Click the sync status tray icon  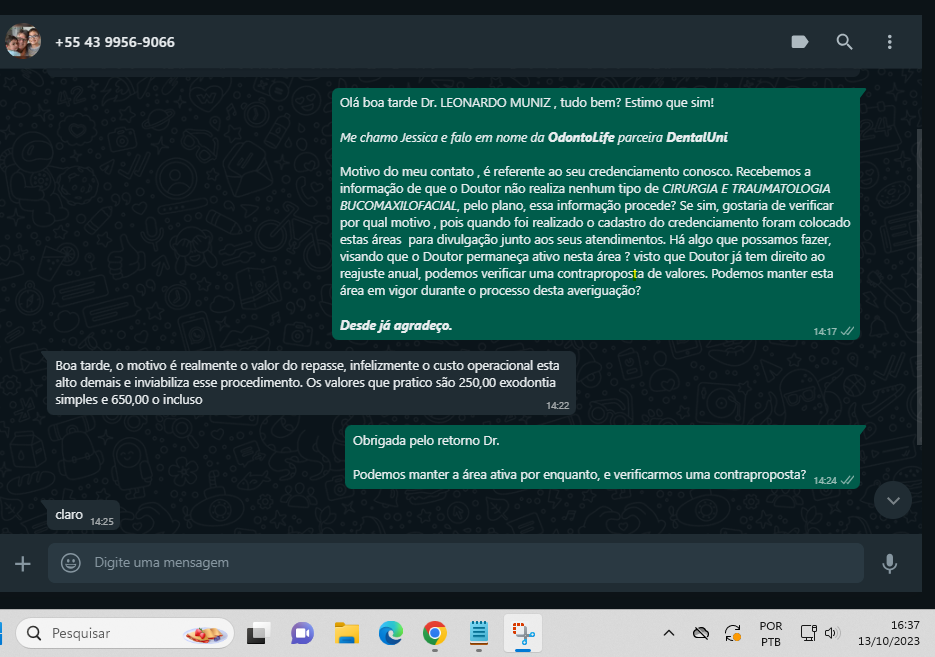click(733, 633)
